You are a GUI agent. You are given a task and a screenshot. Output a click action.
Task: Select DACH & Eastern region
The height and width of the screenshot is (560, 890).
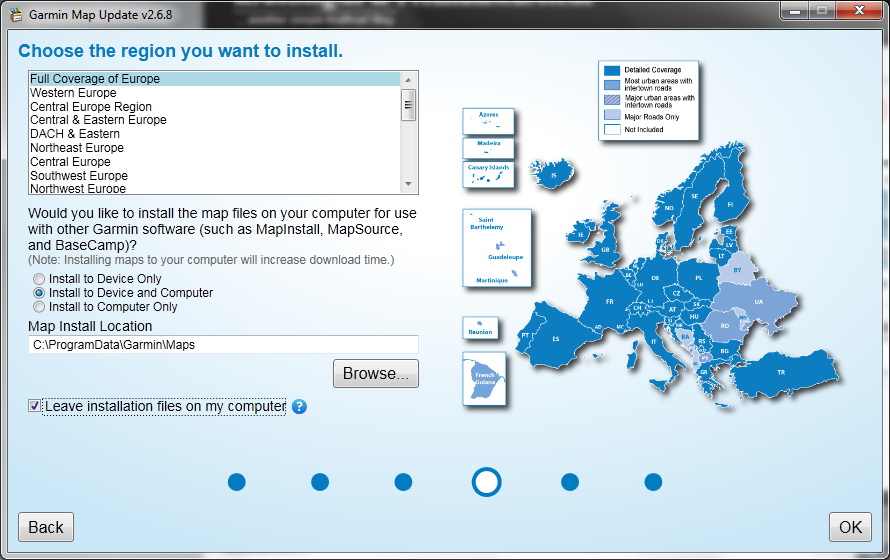(75, 134)
